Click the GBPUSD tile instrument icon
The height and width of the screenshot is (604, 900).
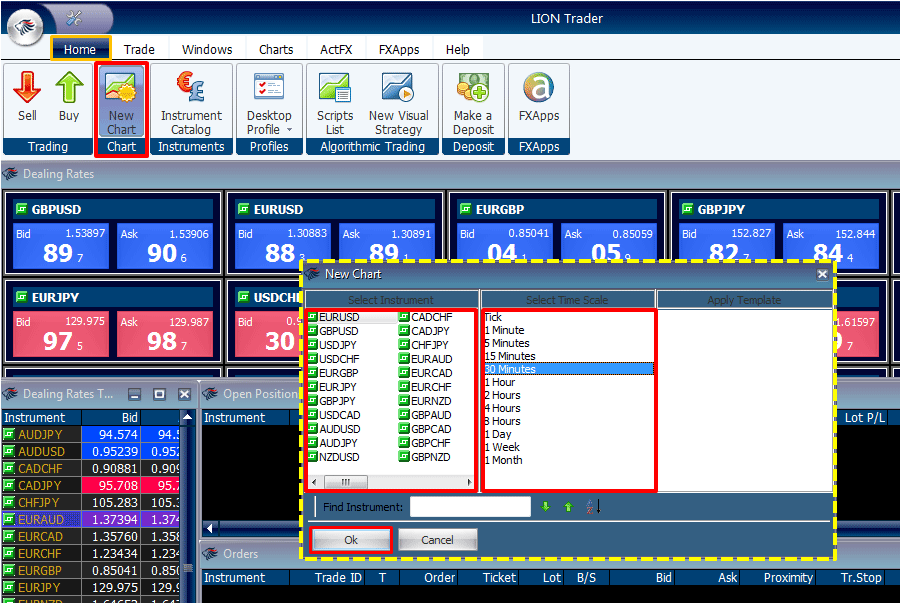pyautogui.click(x=21, y=208)
